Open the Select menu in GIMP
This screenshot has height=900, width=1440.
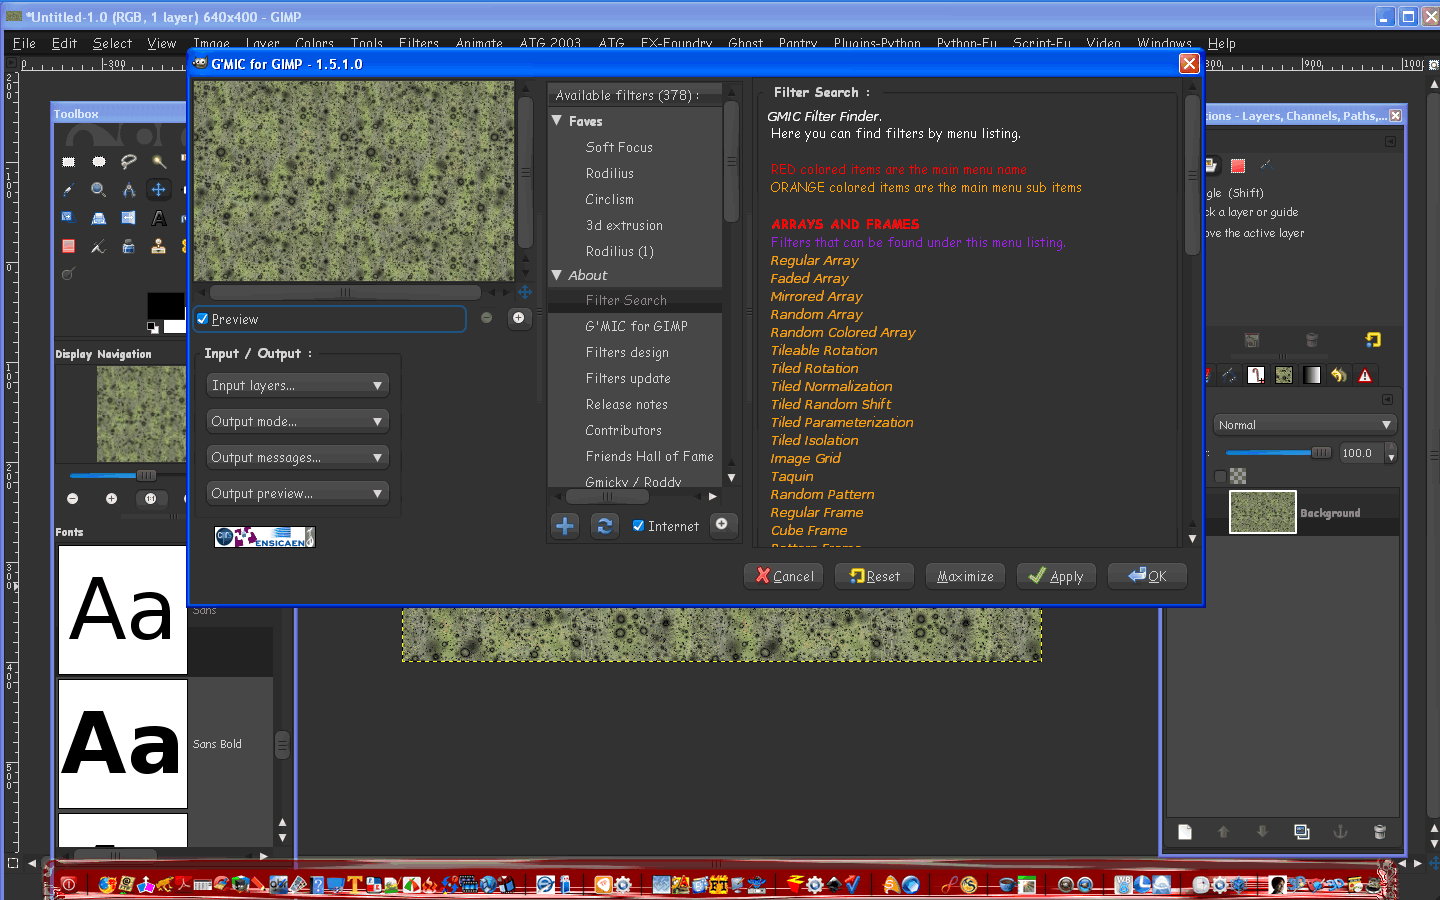click(x=112, y=43)
